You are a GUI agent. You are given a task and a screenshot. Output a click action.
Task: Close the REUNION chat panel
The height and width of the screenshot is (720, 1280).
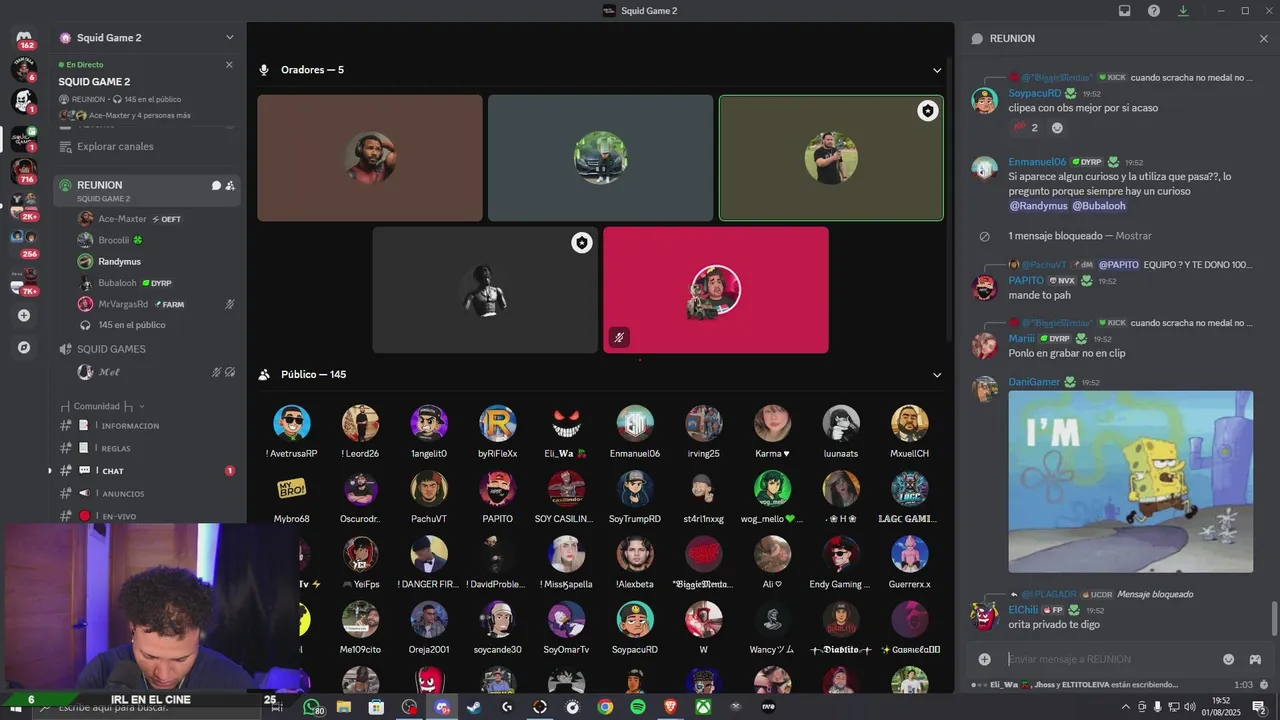1263,38
